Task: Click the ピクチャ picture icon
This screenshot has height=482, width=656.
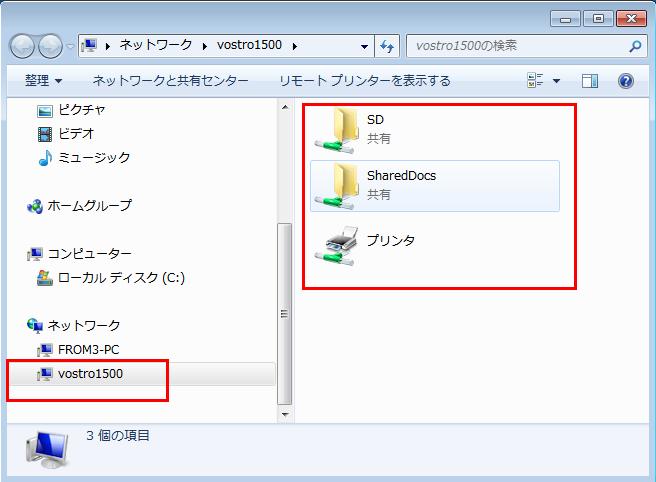Action: 45,111
